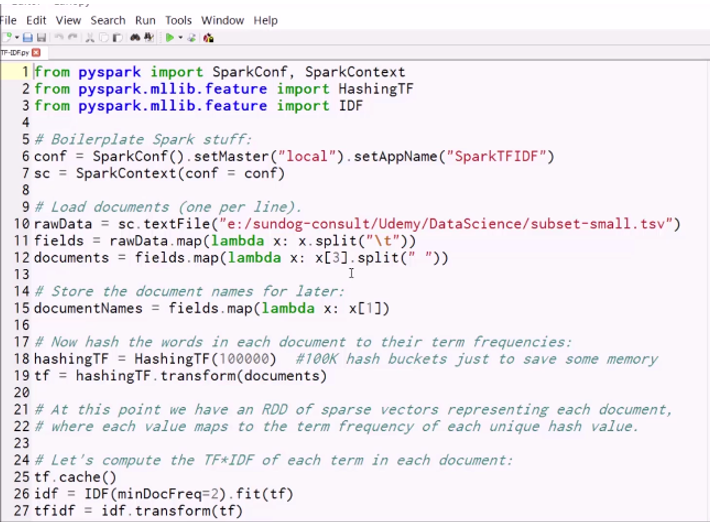Click the "\t" string on line 11
The height and width of the screenshot is (522, 710).
(x=383, y=240)
